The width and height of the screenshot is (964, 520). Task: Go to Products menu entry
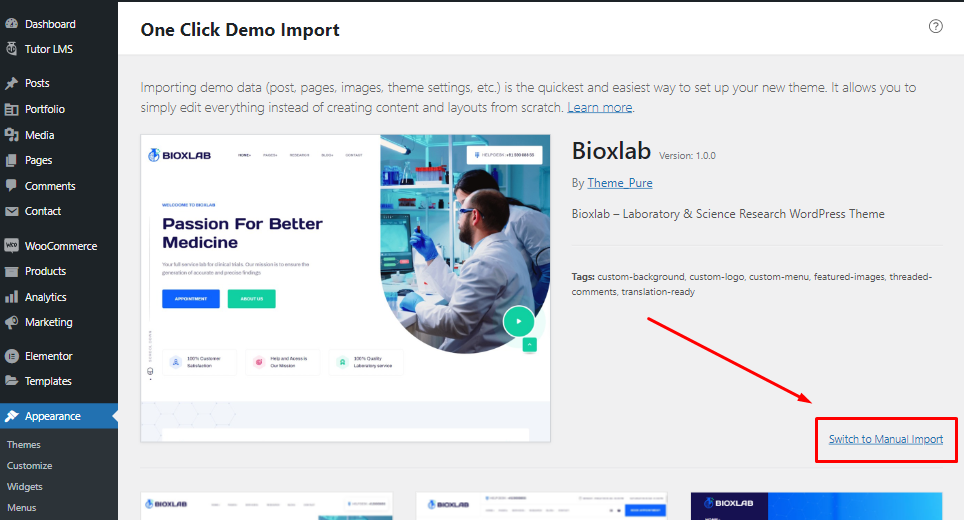click(45, 271)
